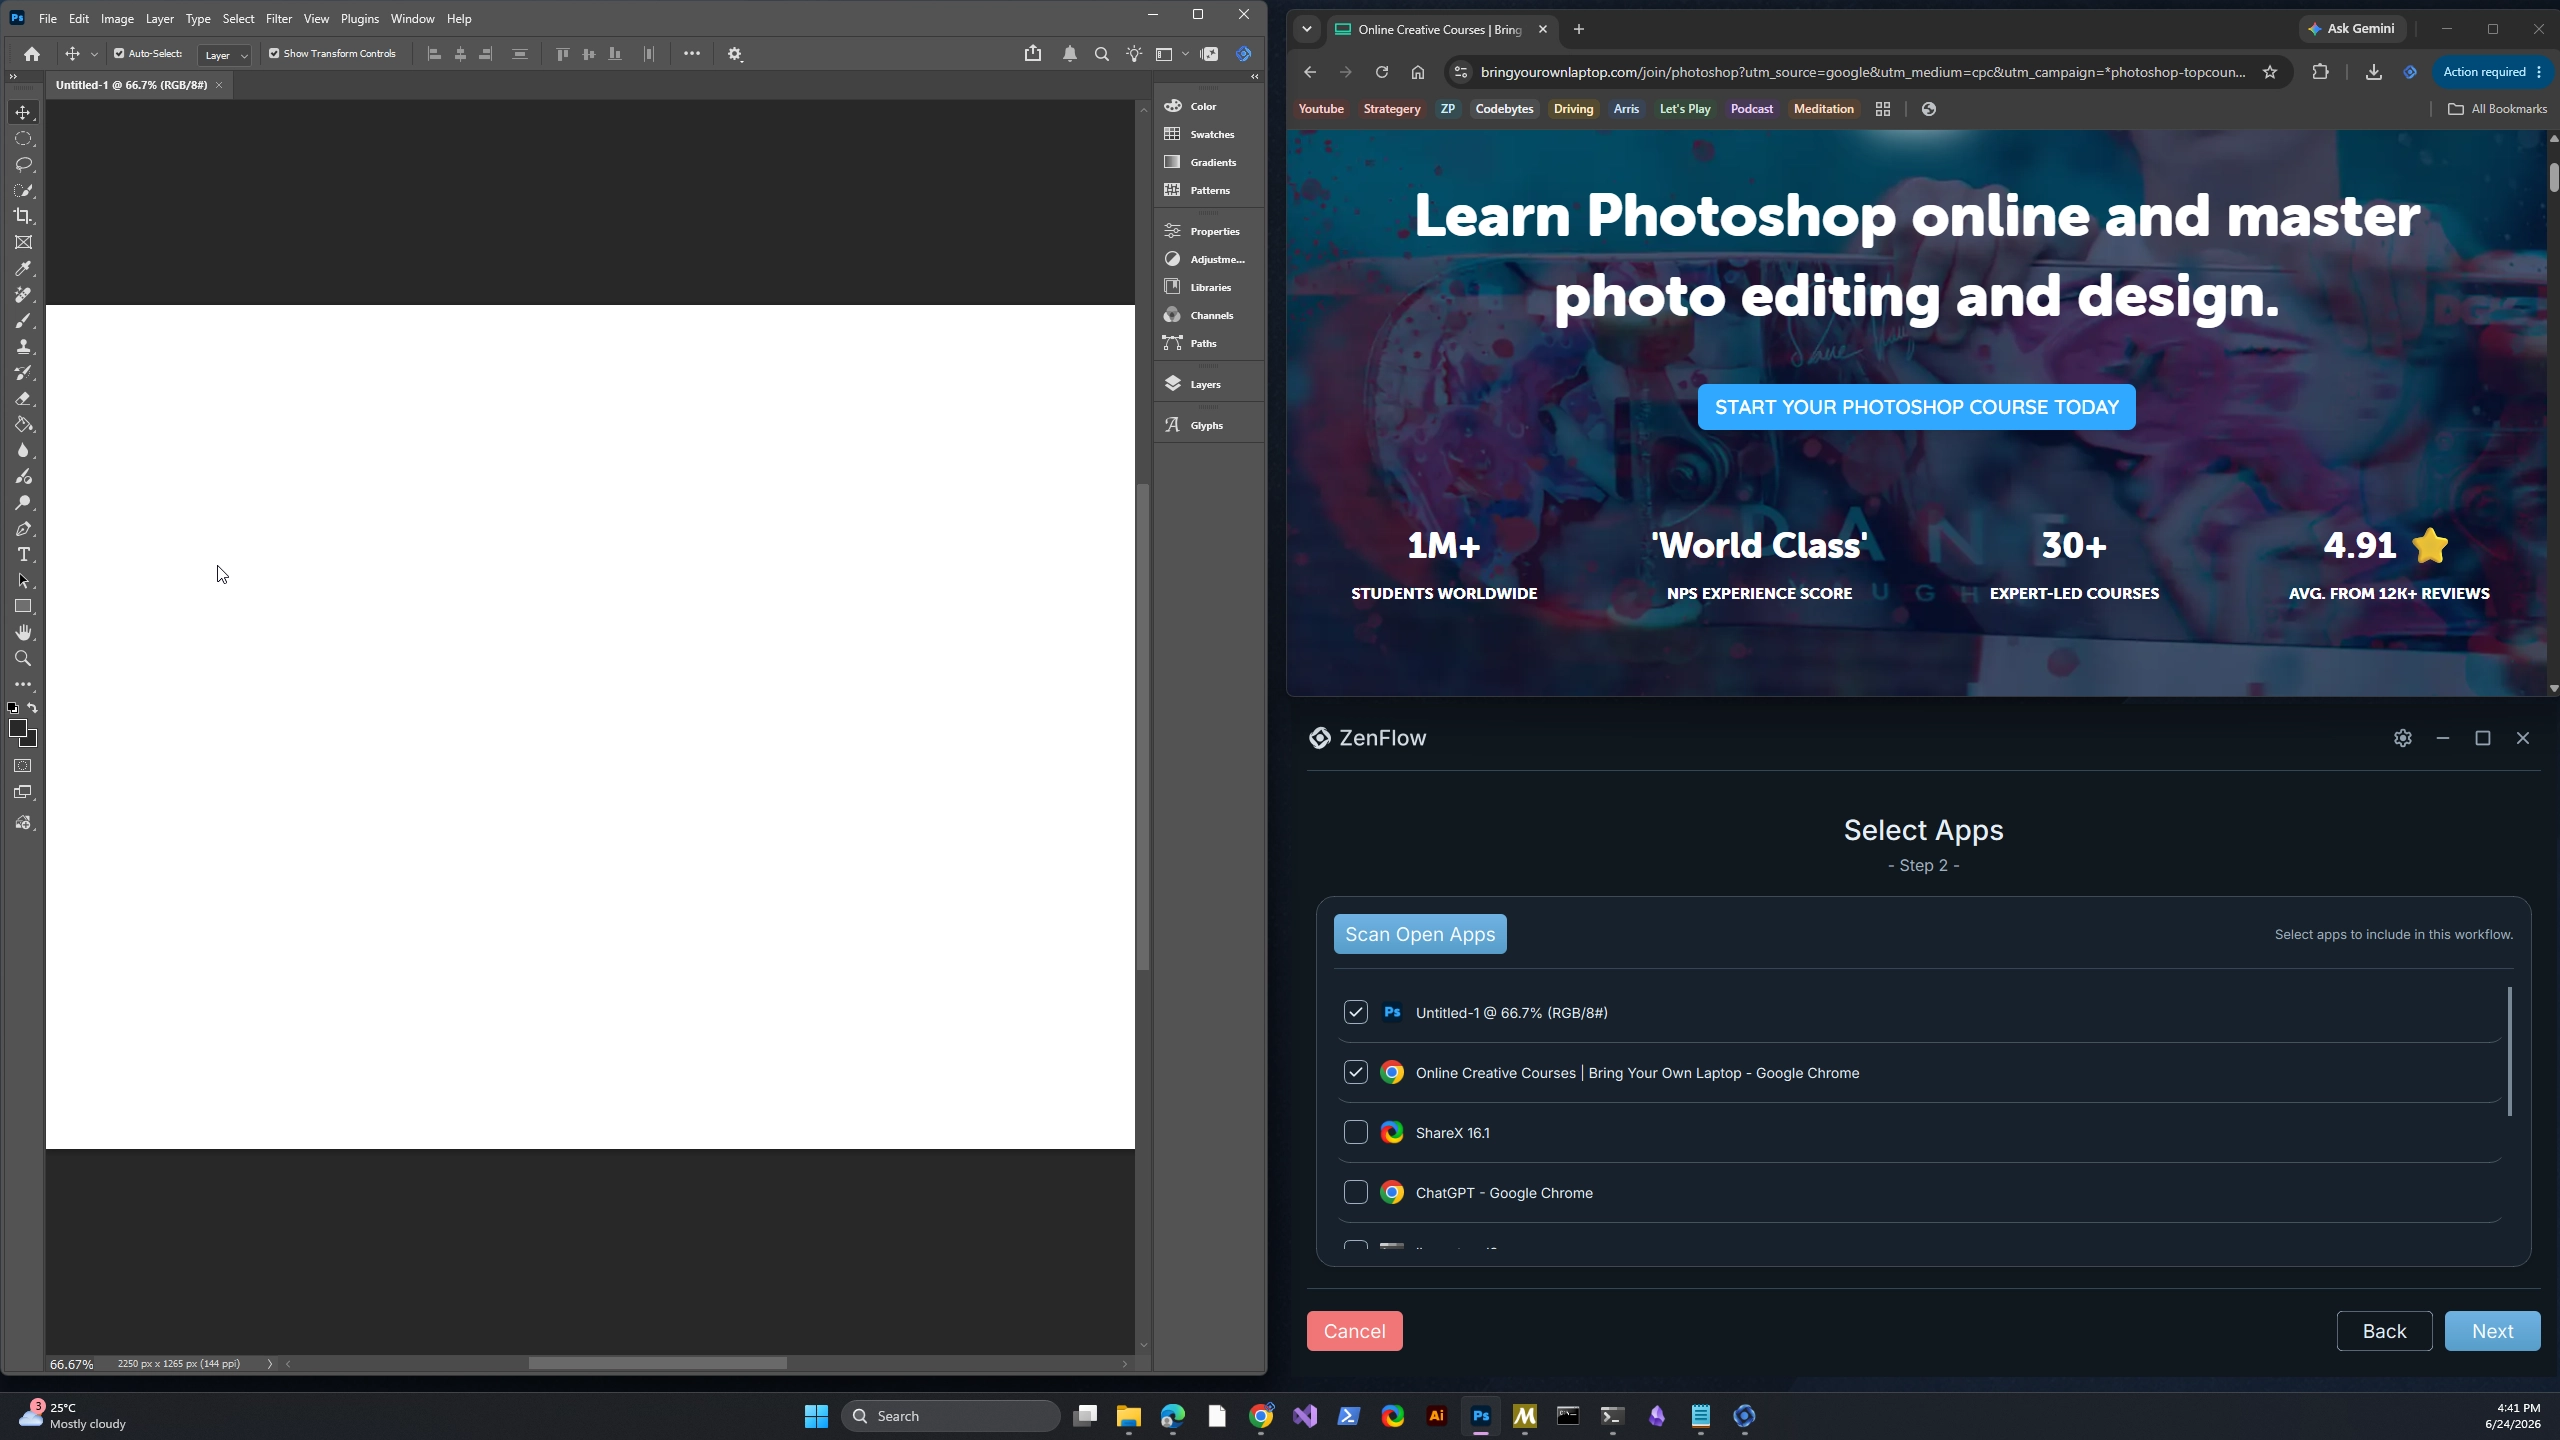Click the Windows taskbar Search box
This screenshot has height=1440, width=2560.
[951, 1416]
